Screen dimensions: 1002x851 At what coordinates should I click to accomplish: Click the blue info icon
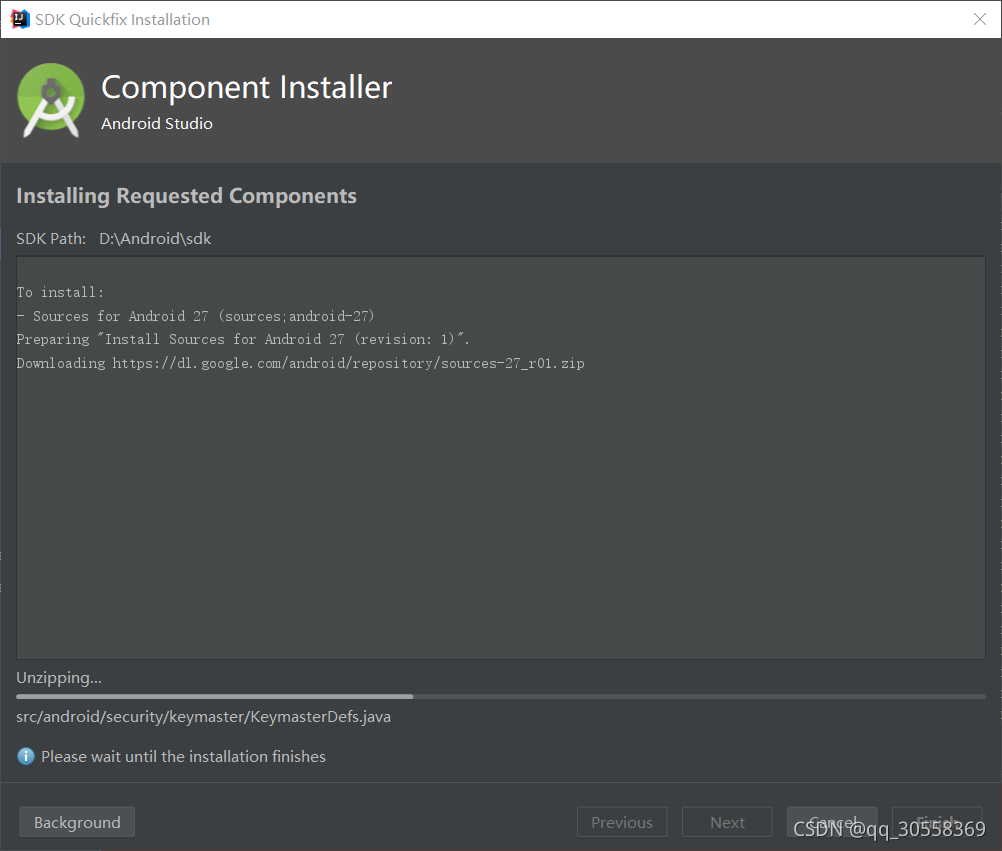coord(26,756)
